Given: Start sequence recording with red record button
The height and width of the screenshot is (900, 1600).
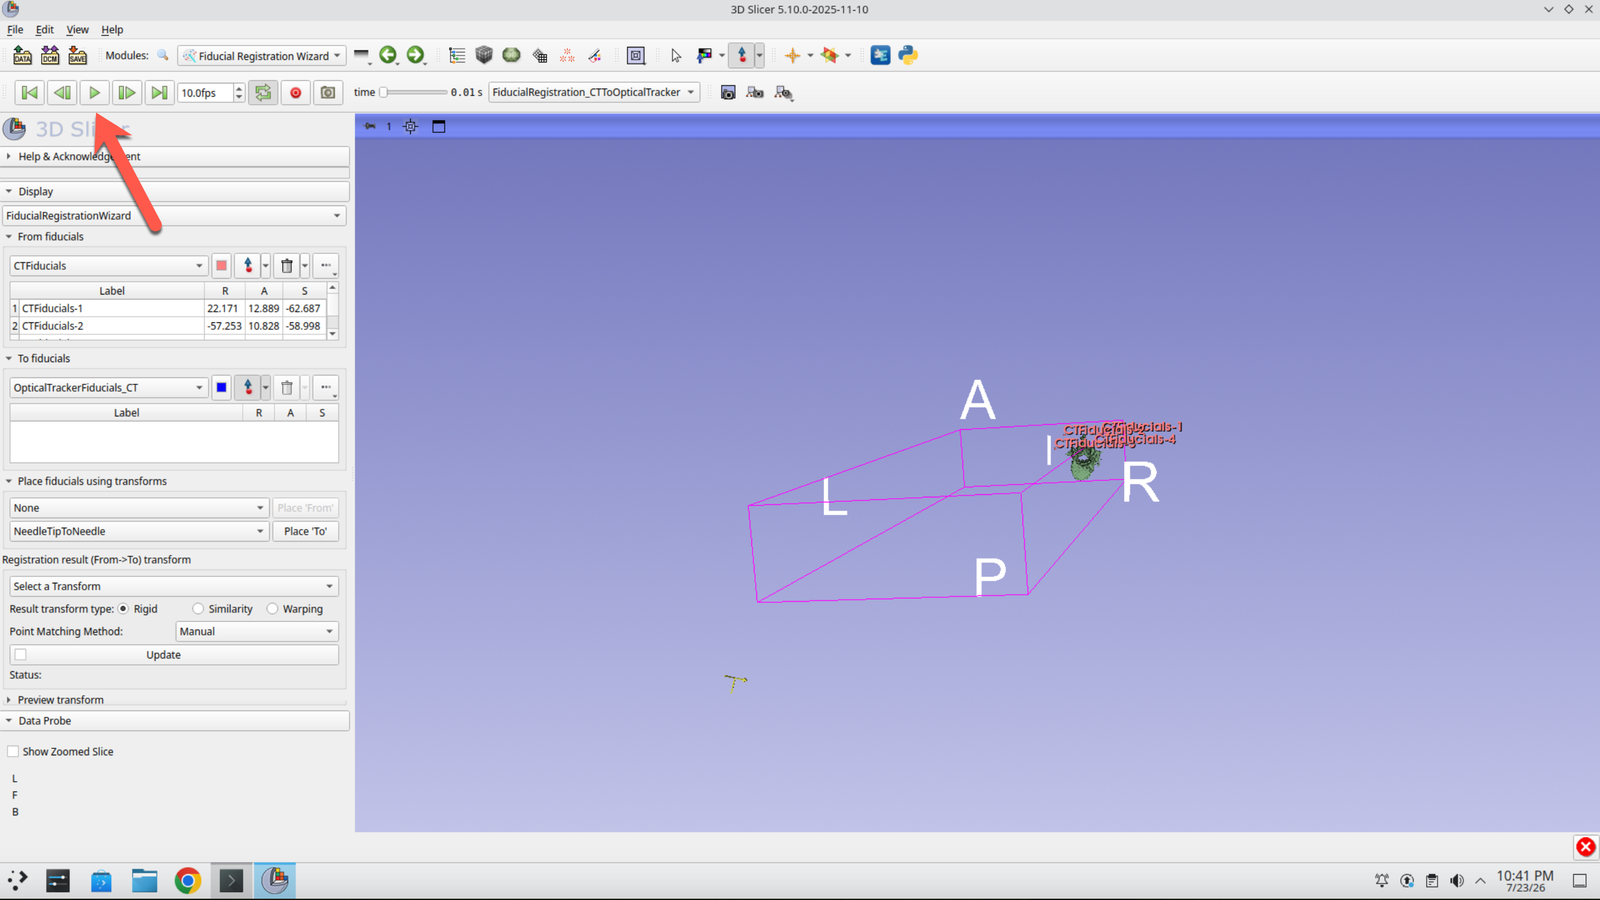Looking at the screenshot, I should [296, 93].
